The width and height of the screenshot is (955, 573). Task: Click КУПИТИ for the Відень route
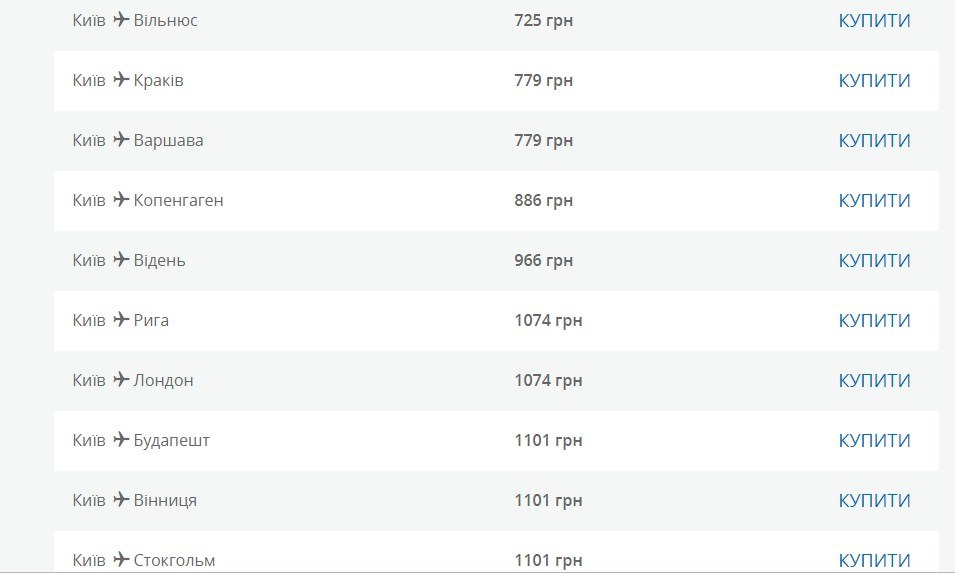tap(874, 260)
